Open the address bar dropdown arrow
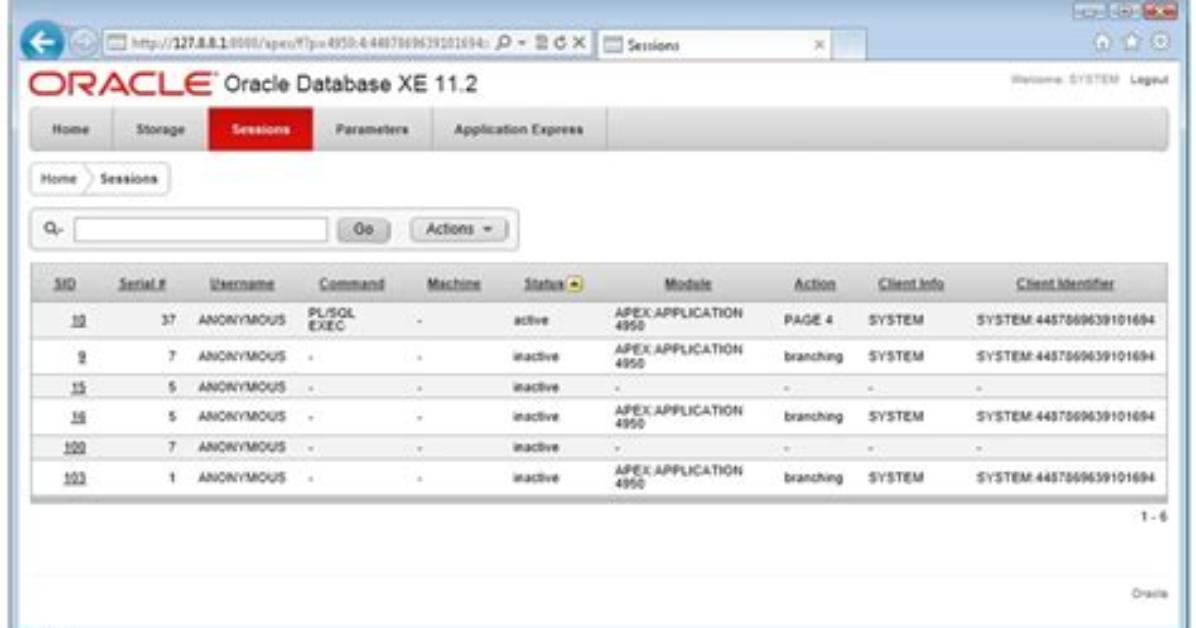The height and width of the screenshot is (628, 1196). coord(522,43)
